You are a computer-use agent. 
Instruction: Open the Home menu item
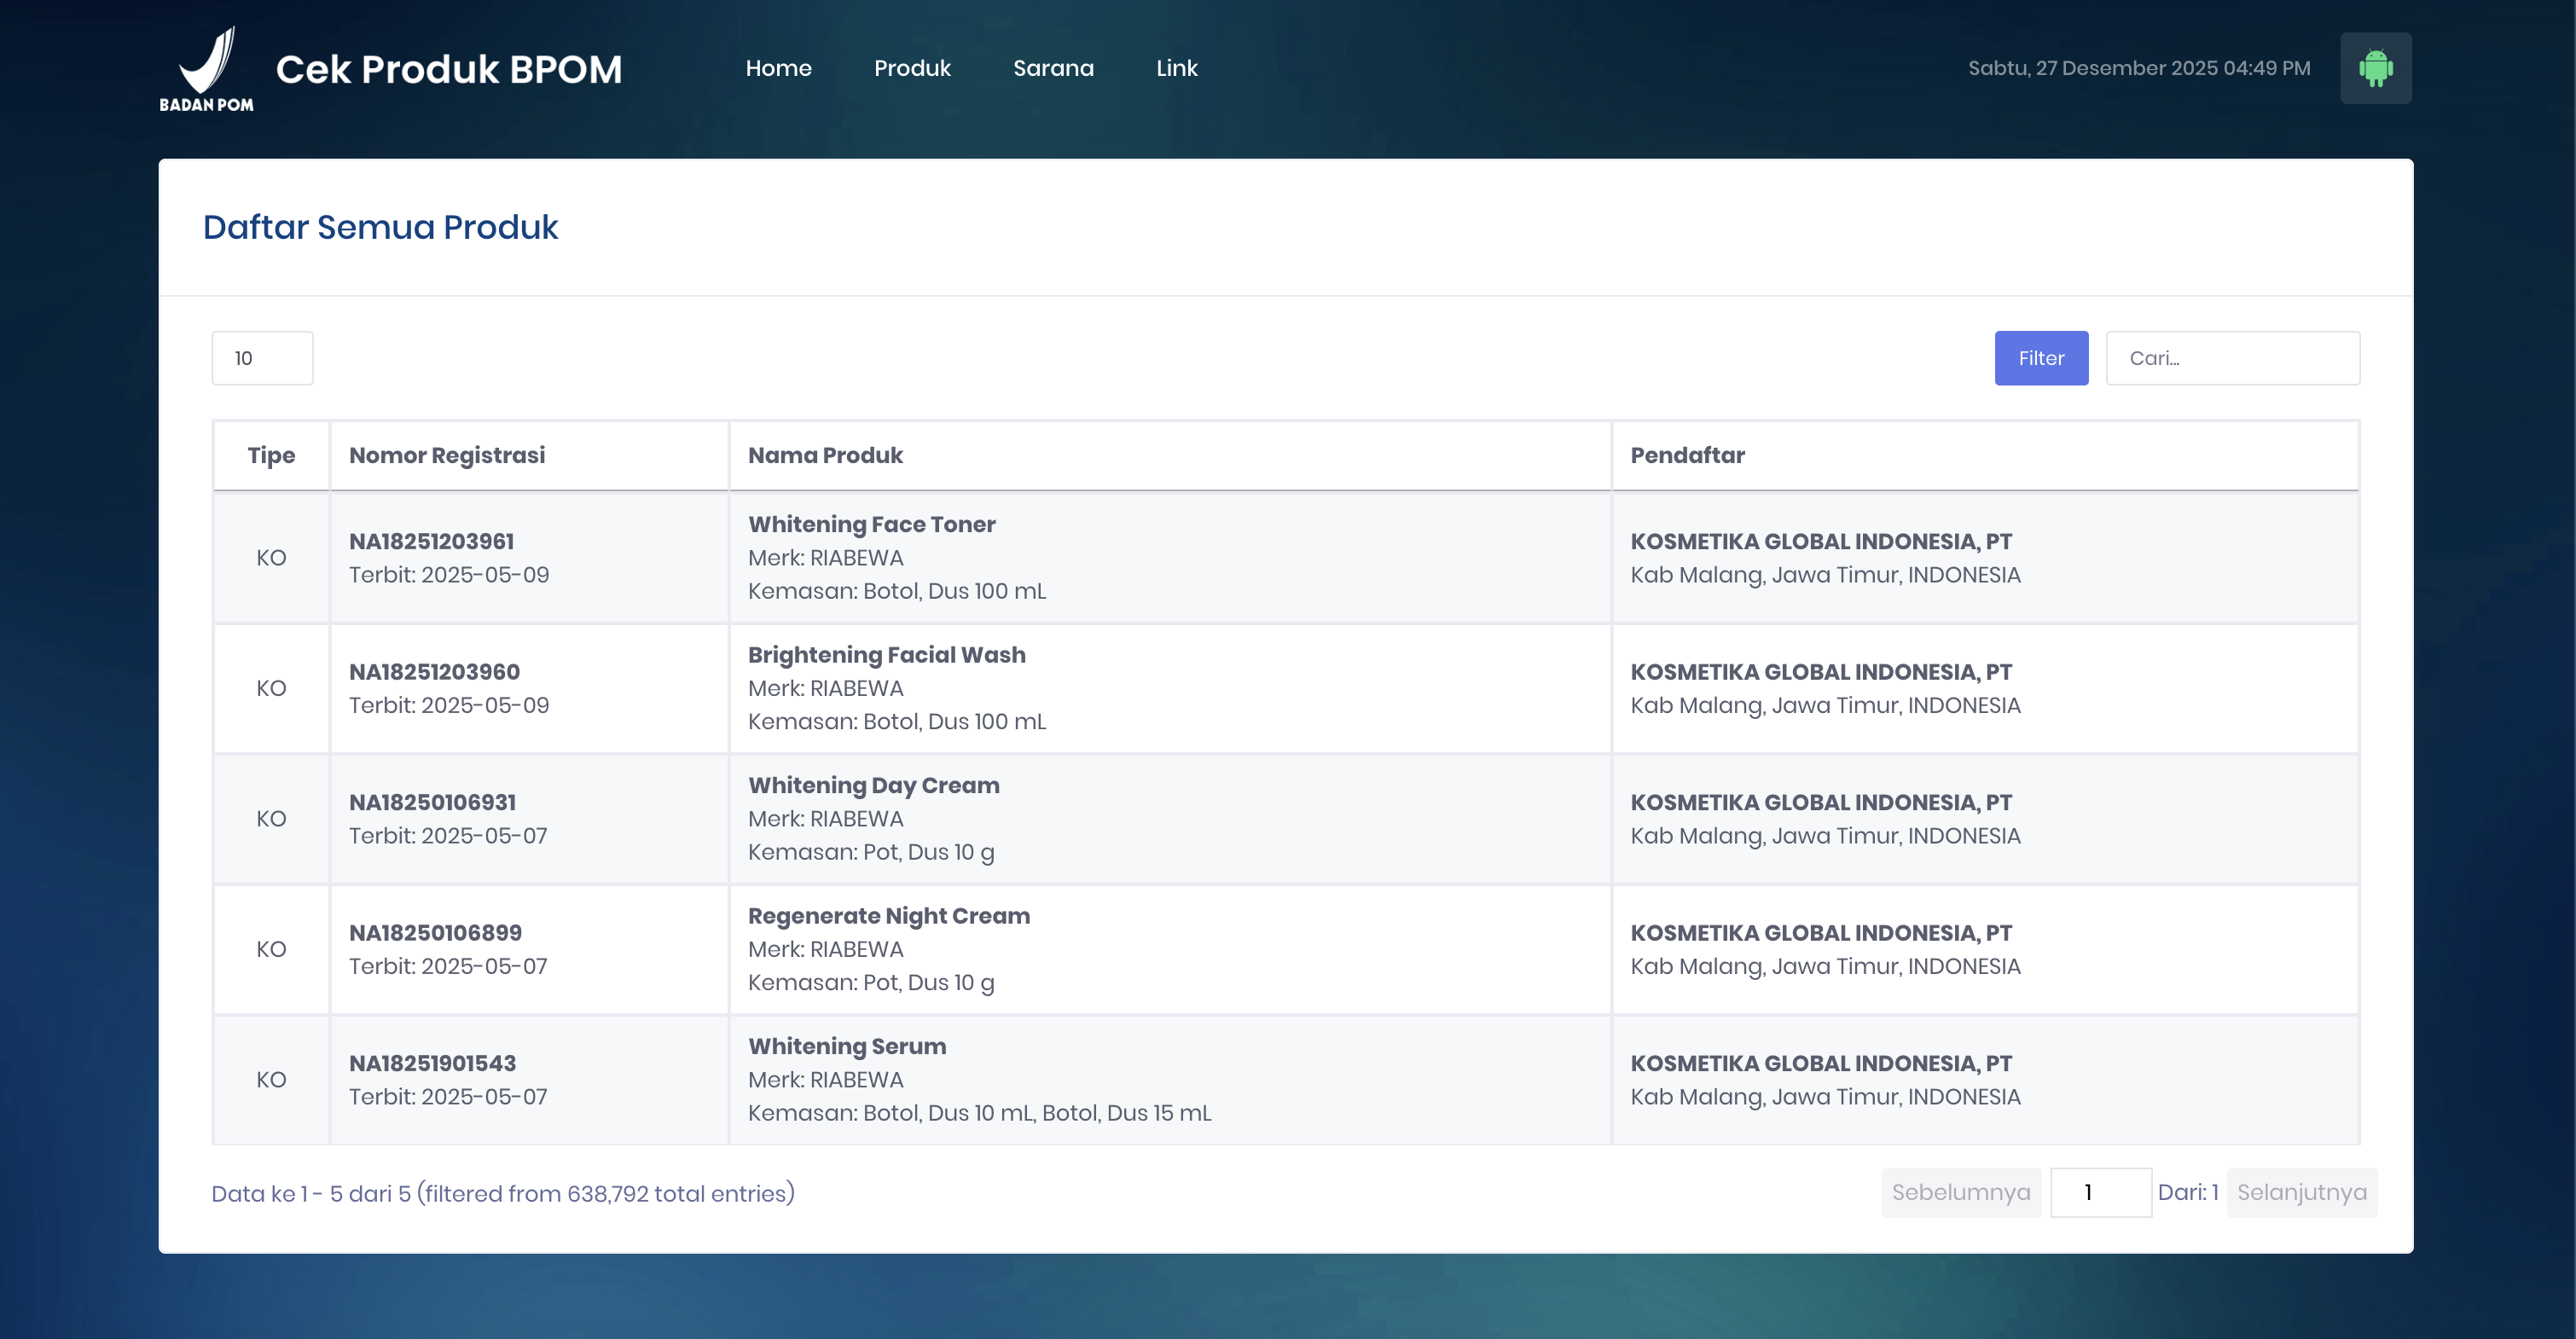778,68
